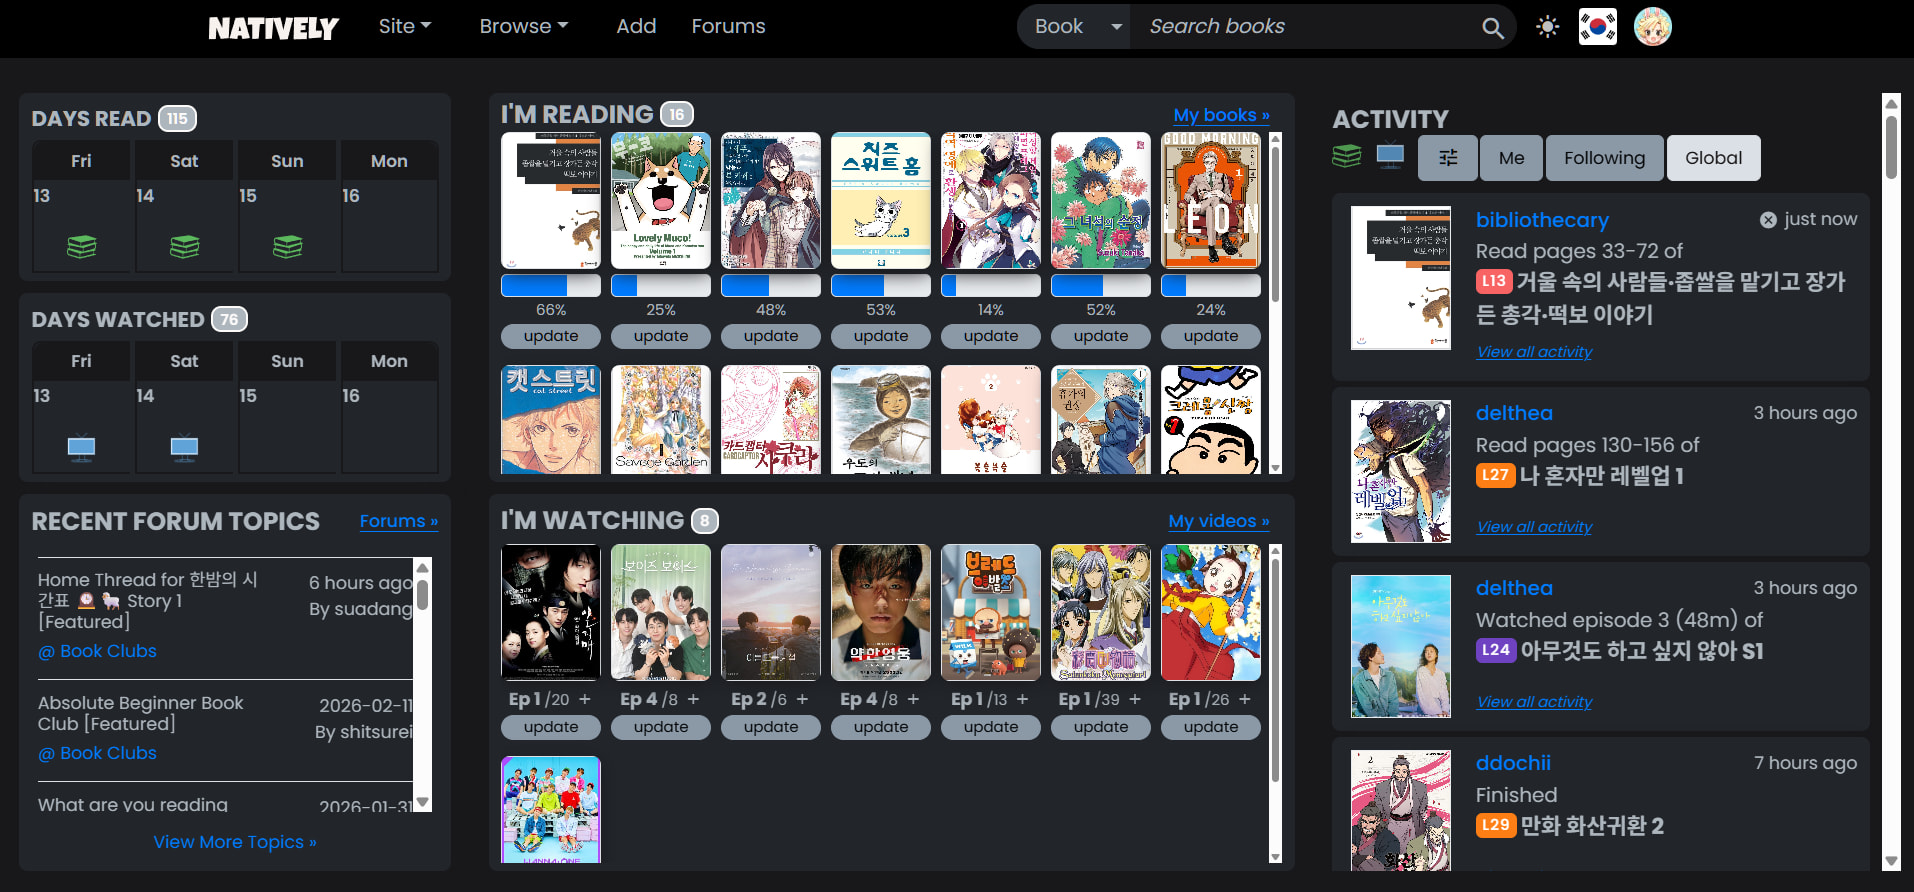The height and width of the screenshot is (892, 1914).
Task: Click the monitor video icon in Activity
Action: click(1390, 156)
